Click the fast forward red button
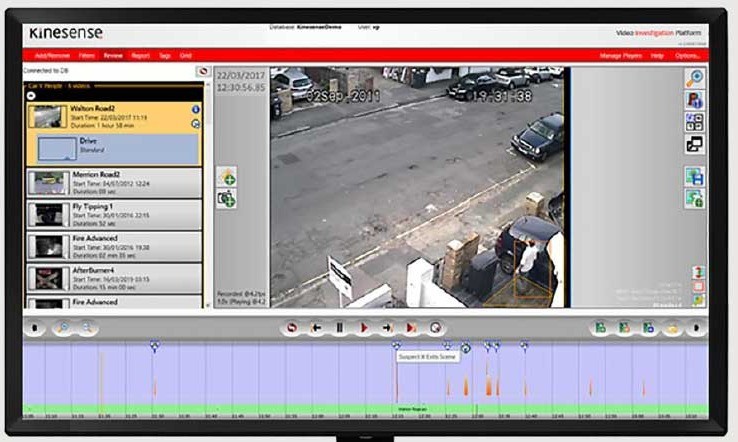 (411, 328)
